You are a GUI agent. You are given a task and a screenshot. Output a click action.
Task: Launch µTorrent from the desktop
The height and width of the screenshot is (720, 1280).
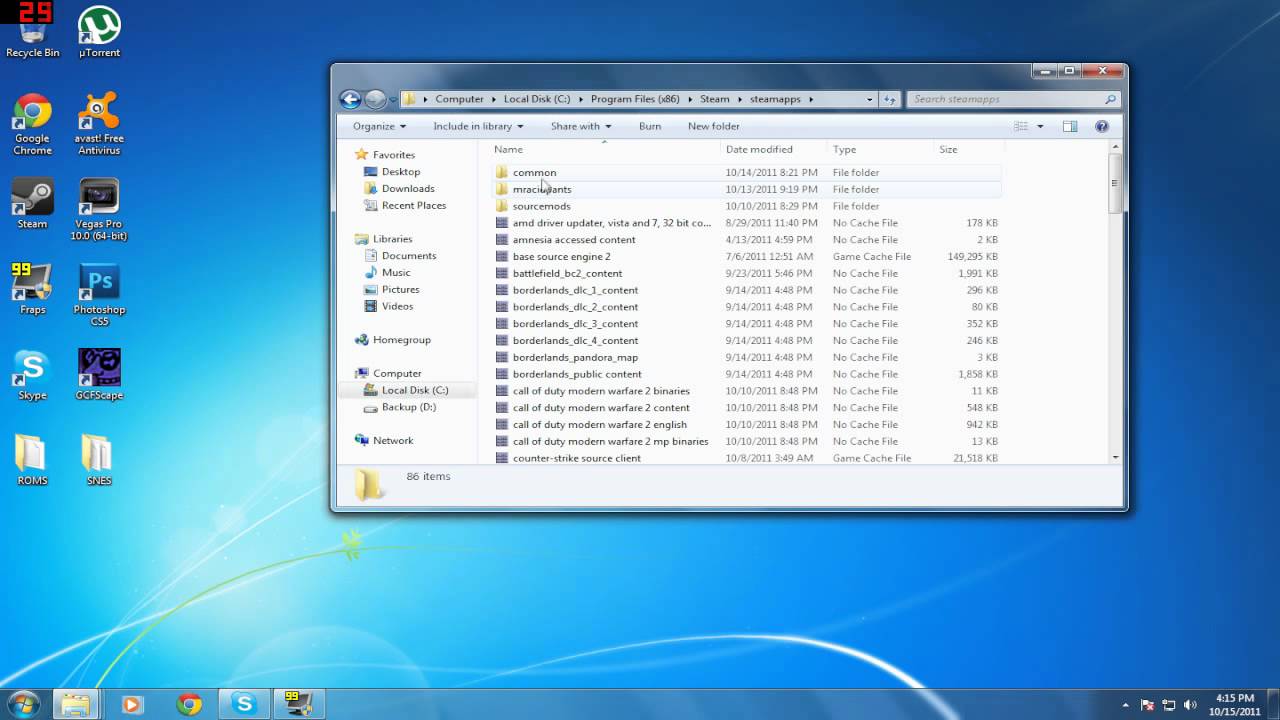99,32
